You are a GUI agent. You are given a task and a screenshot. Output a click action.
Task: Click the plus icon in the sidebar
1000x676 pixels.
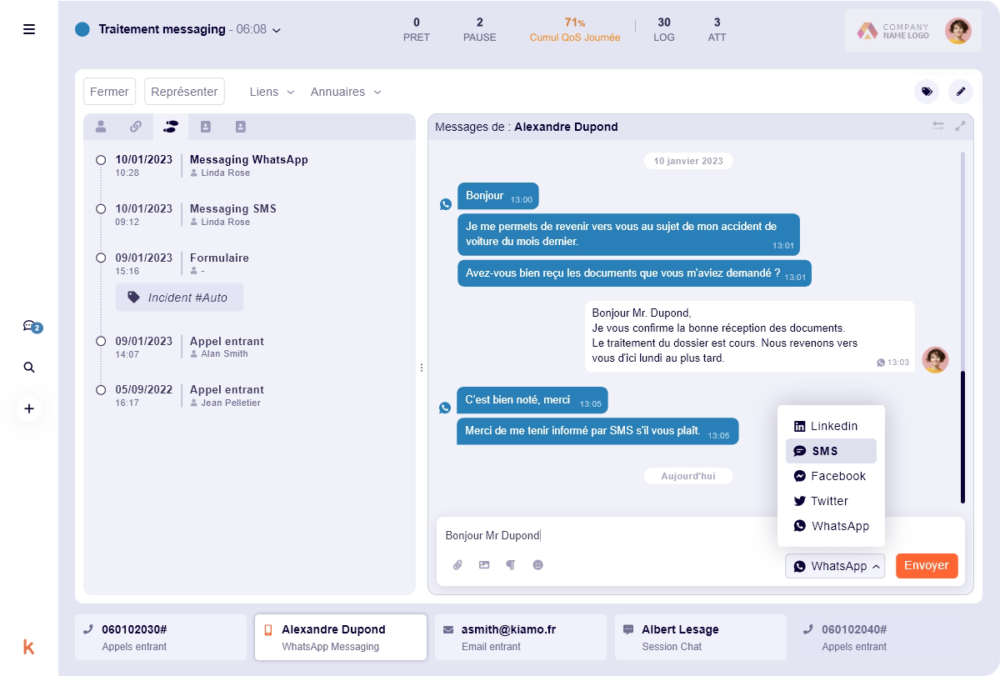(x=29, y=408)
